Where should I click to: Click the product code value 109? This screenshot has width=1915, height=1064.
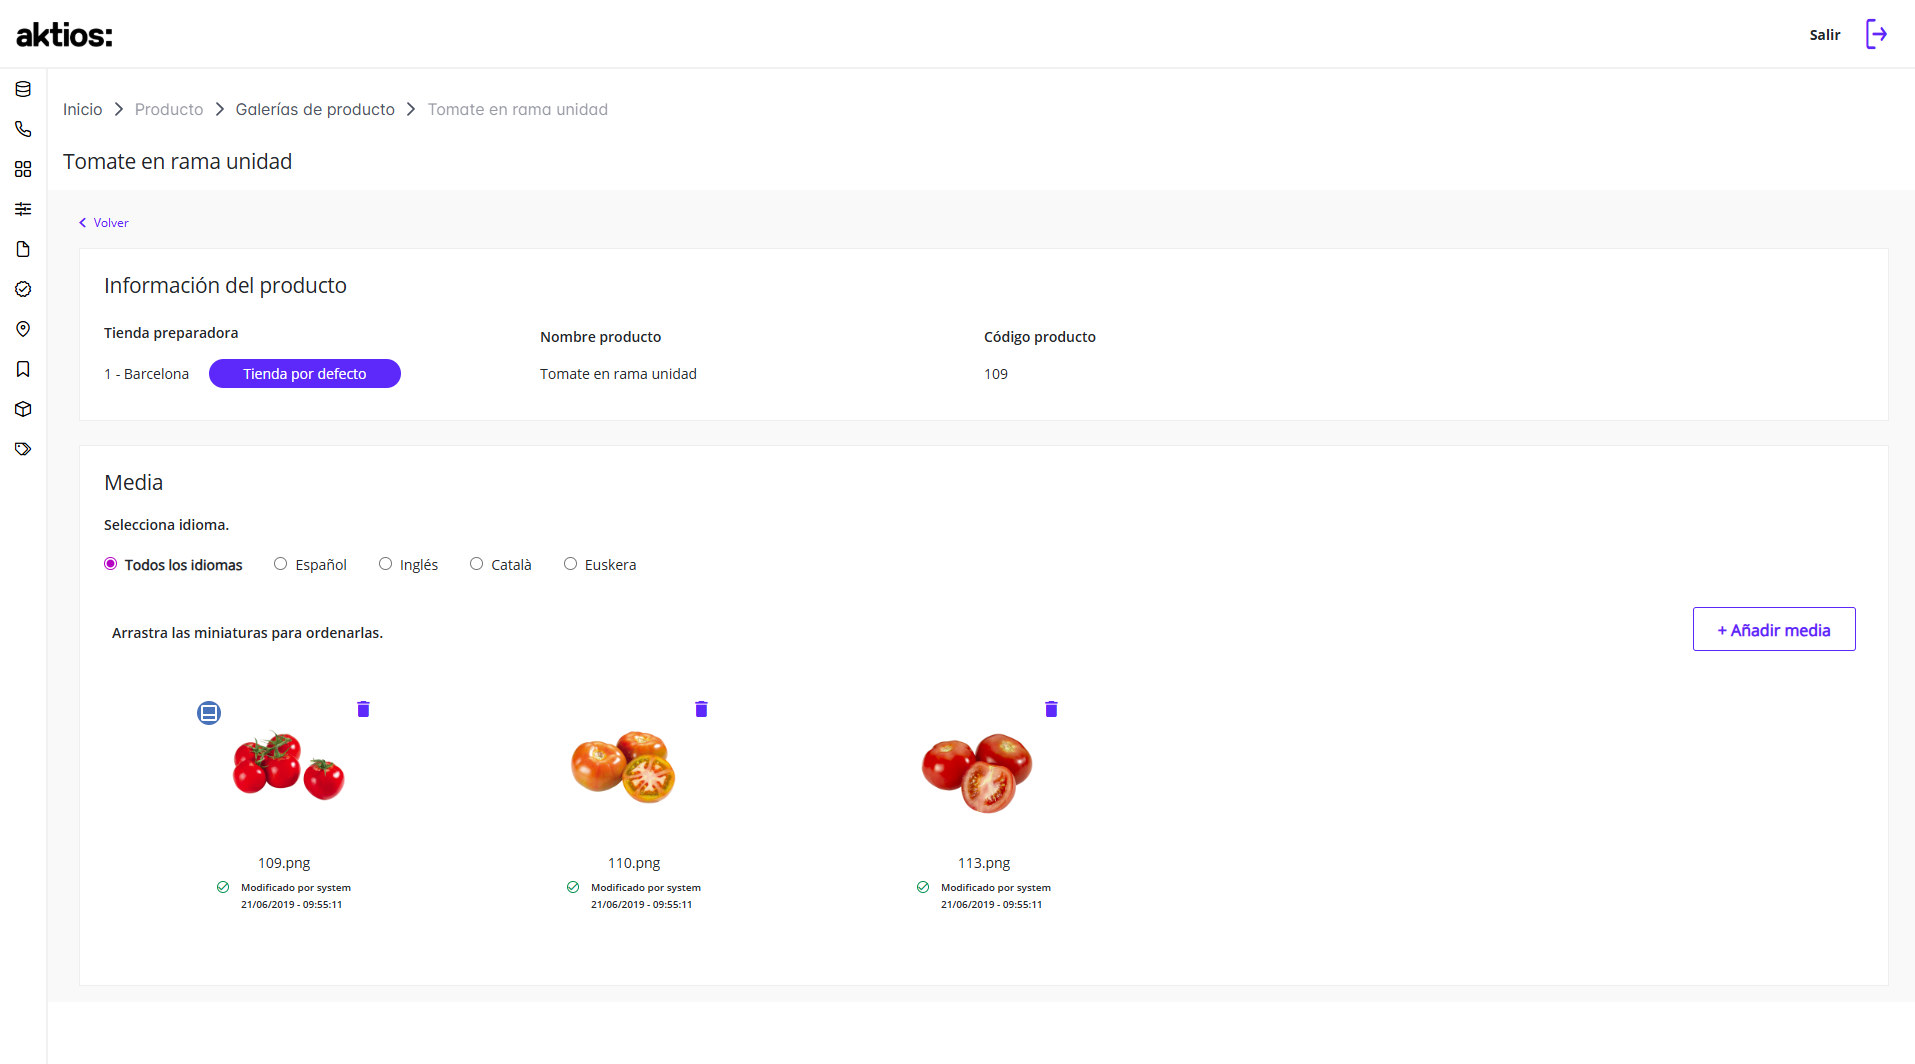pos(996,374)
